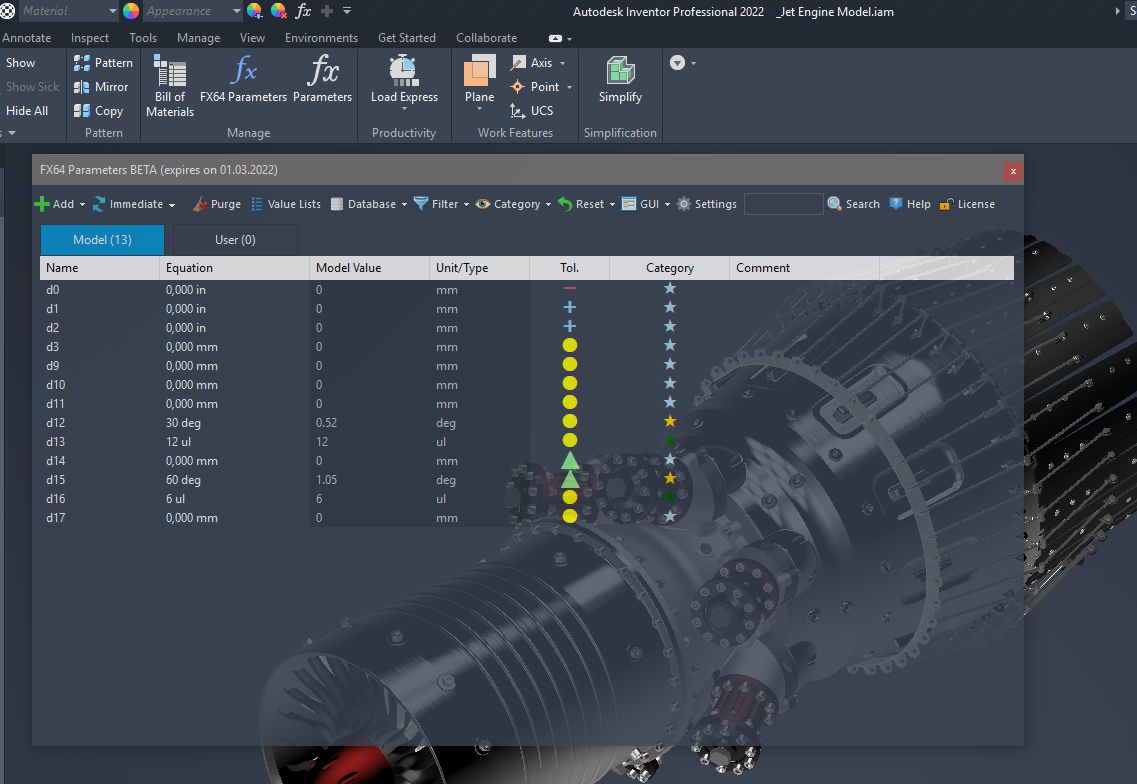This screenshot has width=1137, height=784.
Task: Open the Parameters fx tool
Action: 322,79
